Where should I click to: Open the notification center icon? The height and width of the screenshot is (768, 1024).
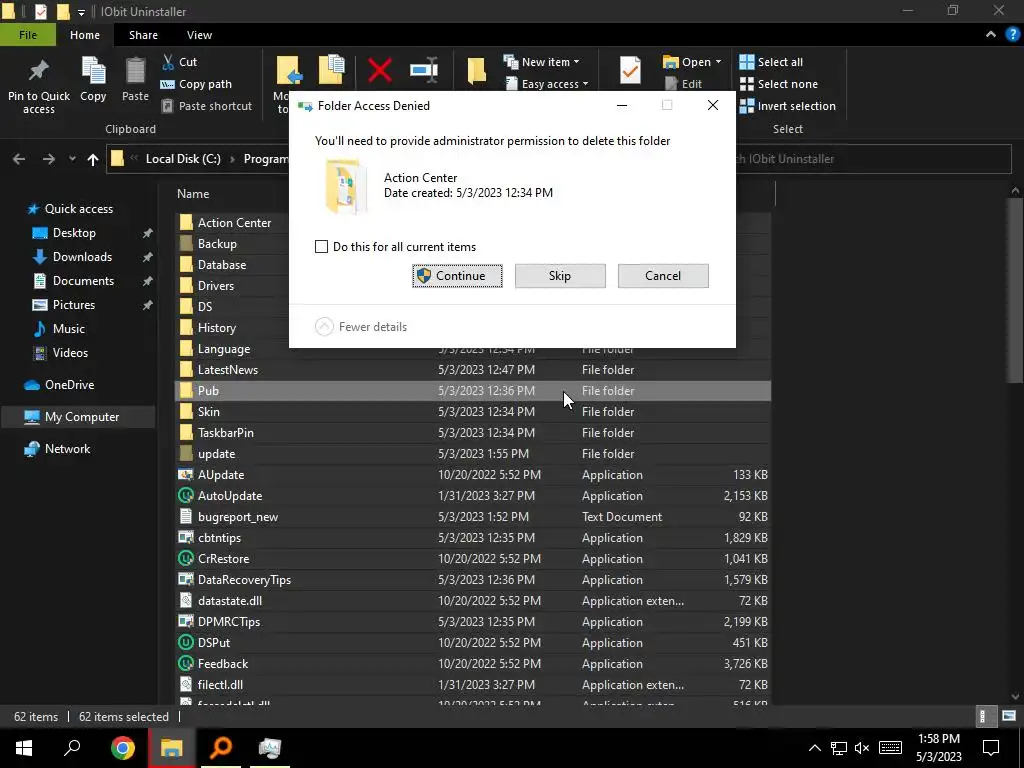click(991, 748)
